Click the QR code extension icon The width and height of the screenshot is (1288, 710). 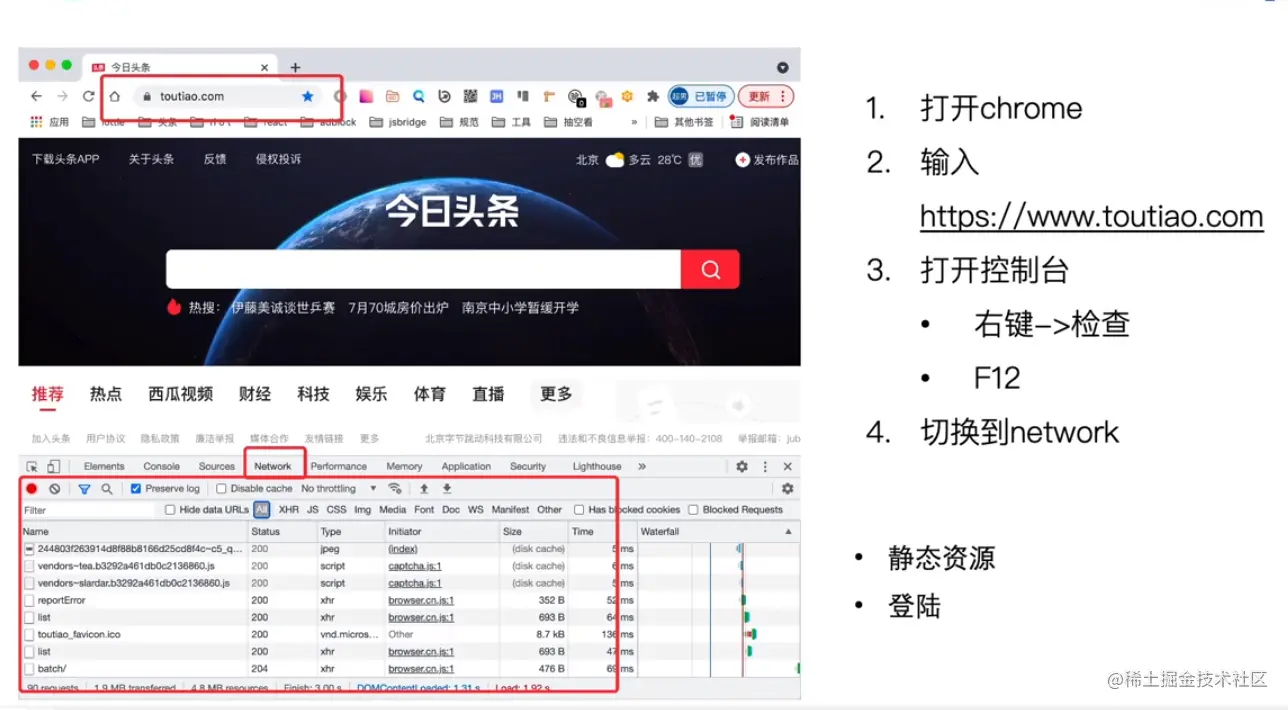click(470, 96)
